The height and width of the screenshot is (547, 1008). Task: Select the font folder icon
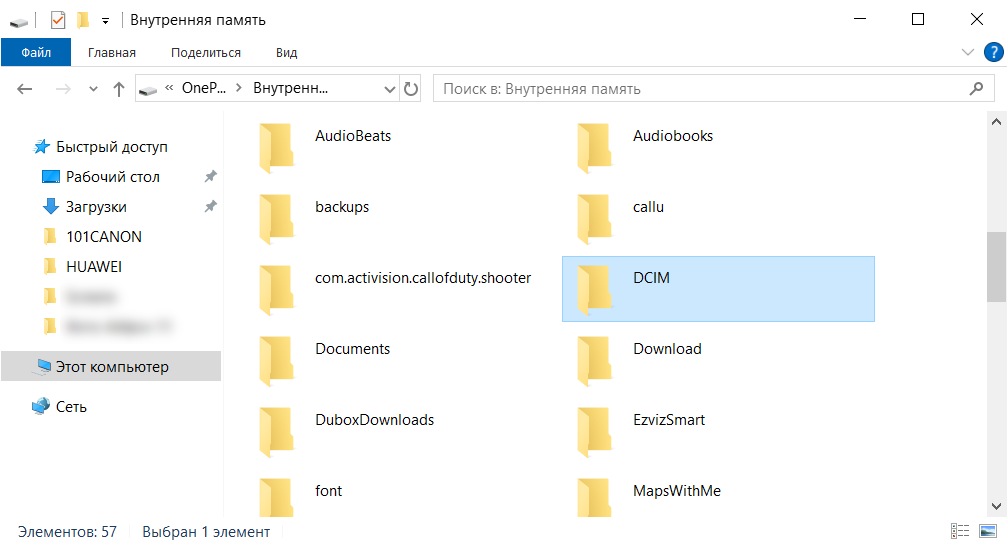(x=277, y=498)
